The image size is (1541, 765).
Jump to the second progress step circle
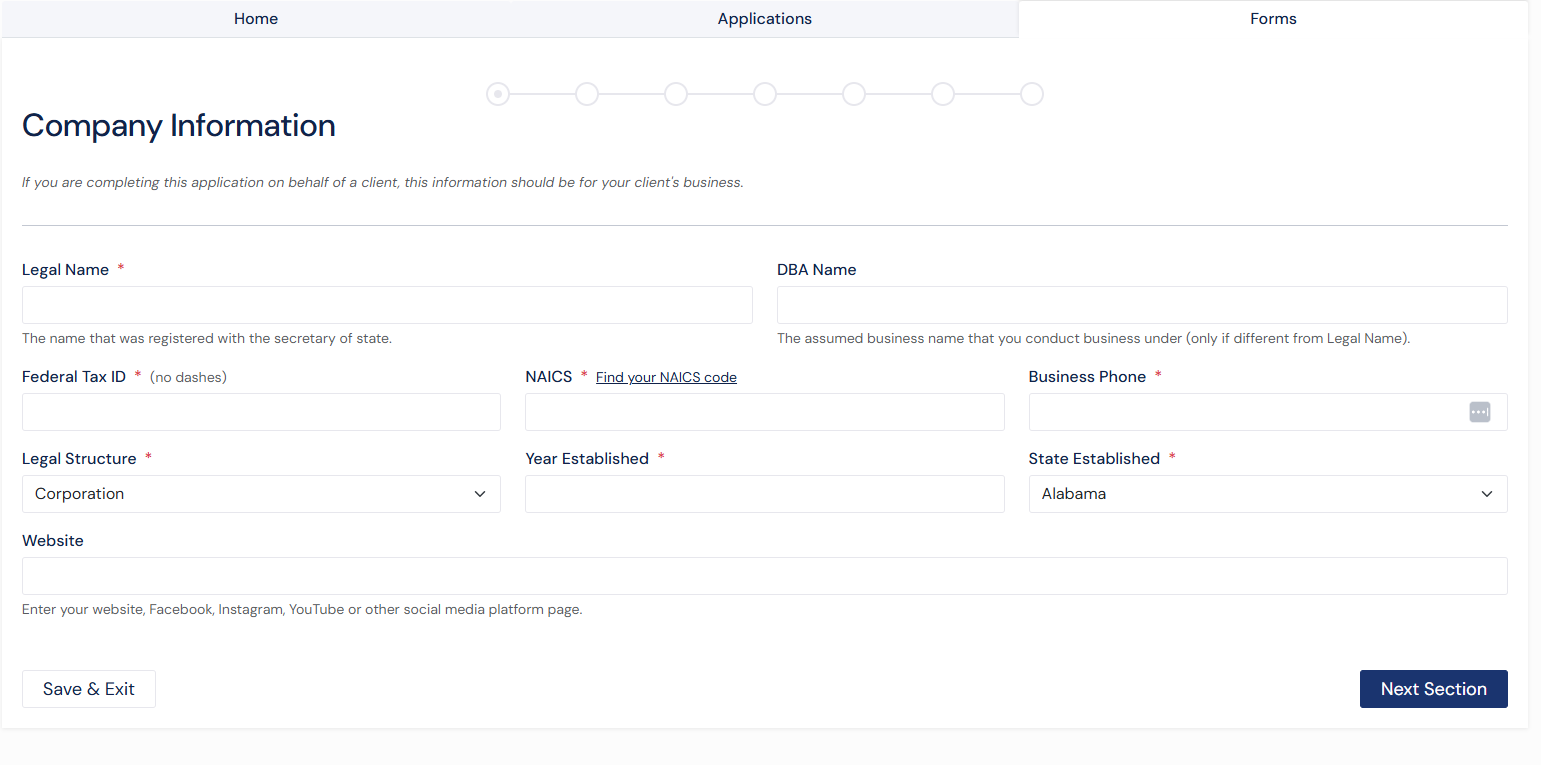point(587,94)
